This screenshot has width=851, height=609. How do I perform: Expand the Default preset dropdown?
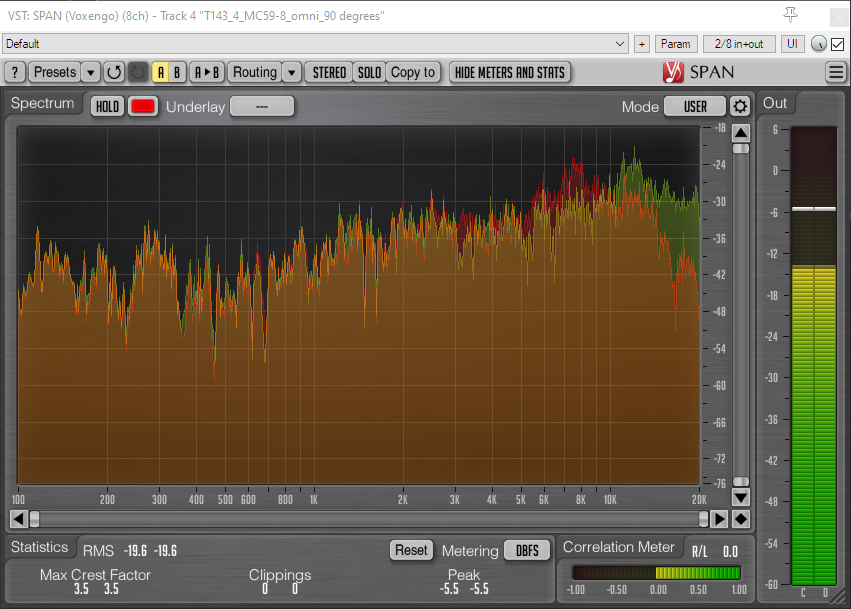(620, 44)
